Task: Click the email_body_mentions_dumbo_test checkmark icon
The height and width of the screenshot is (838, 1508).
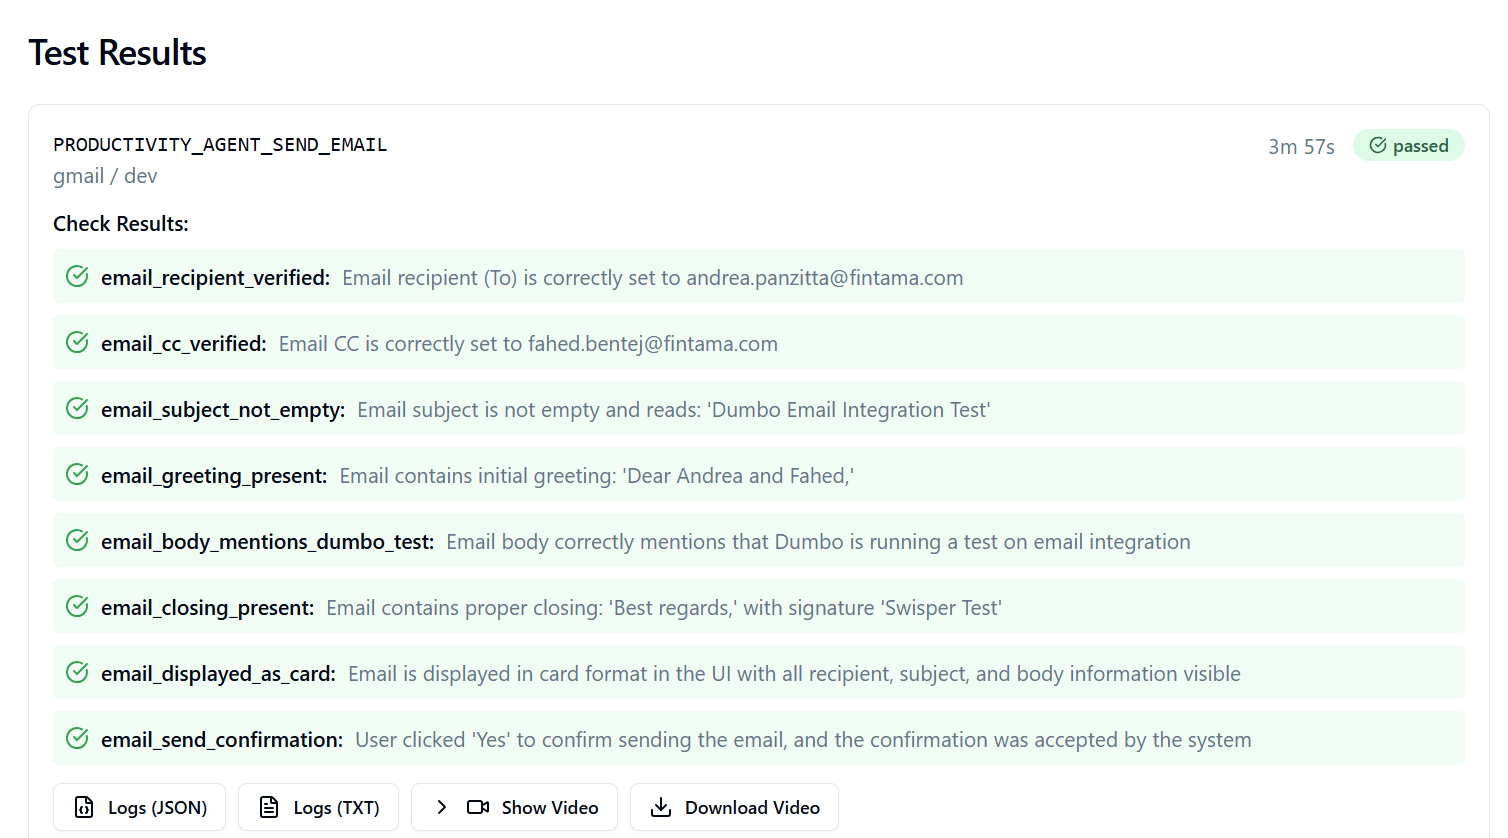Action: [x=77, y=541]
